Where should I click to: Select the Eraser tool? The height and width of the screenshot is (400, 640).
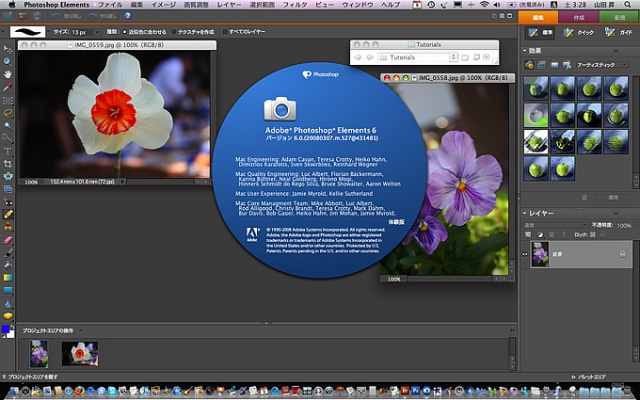pyautogui.click(x=8, y=239)
